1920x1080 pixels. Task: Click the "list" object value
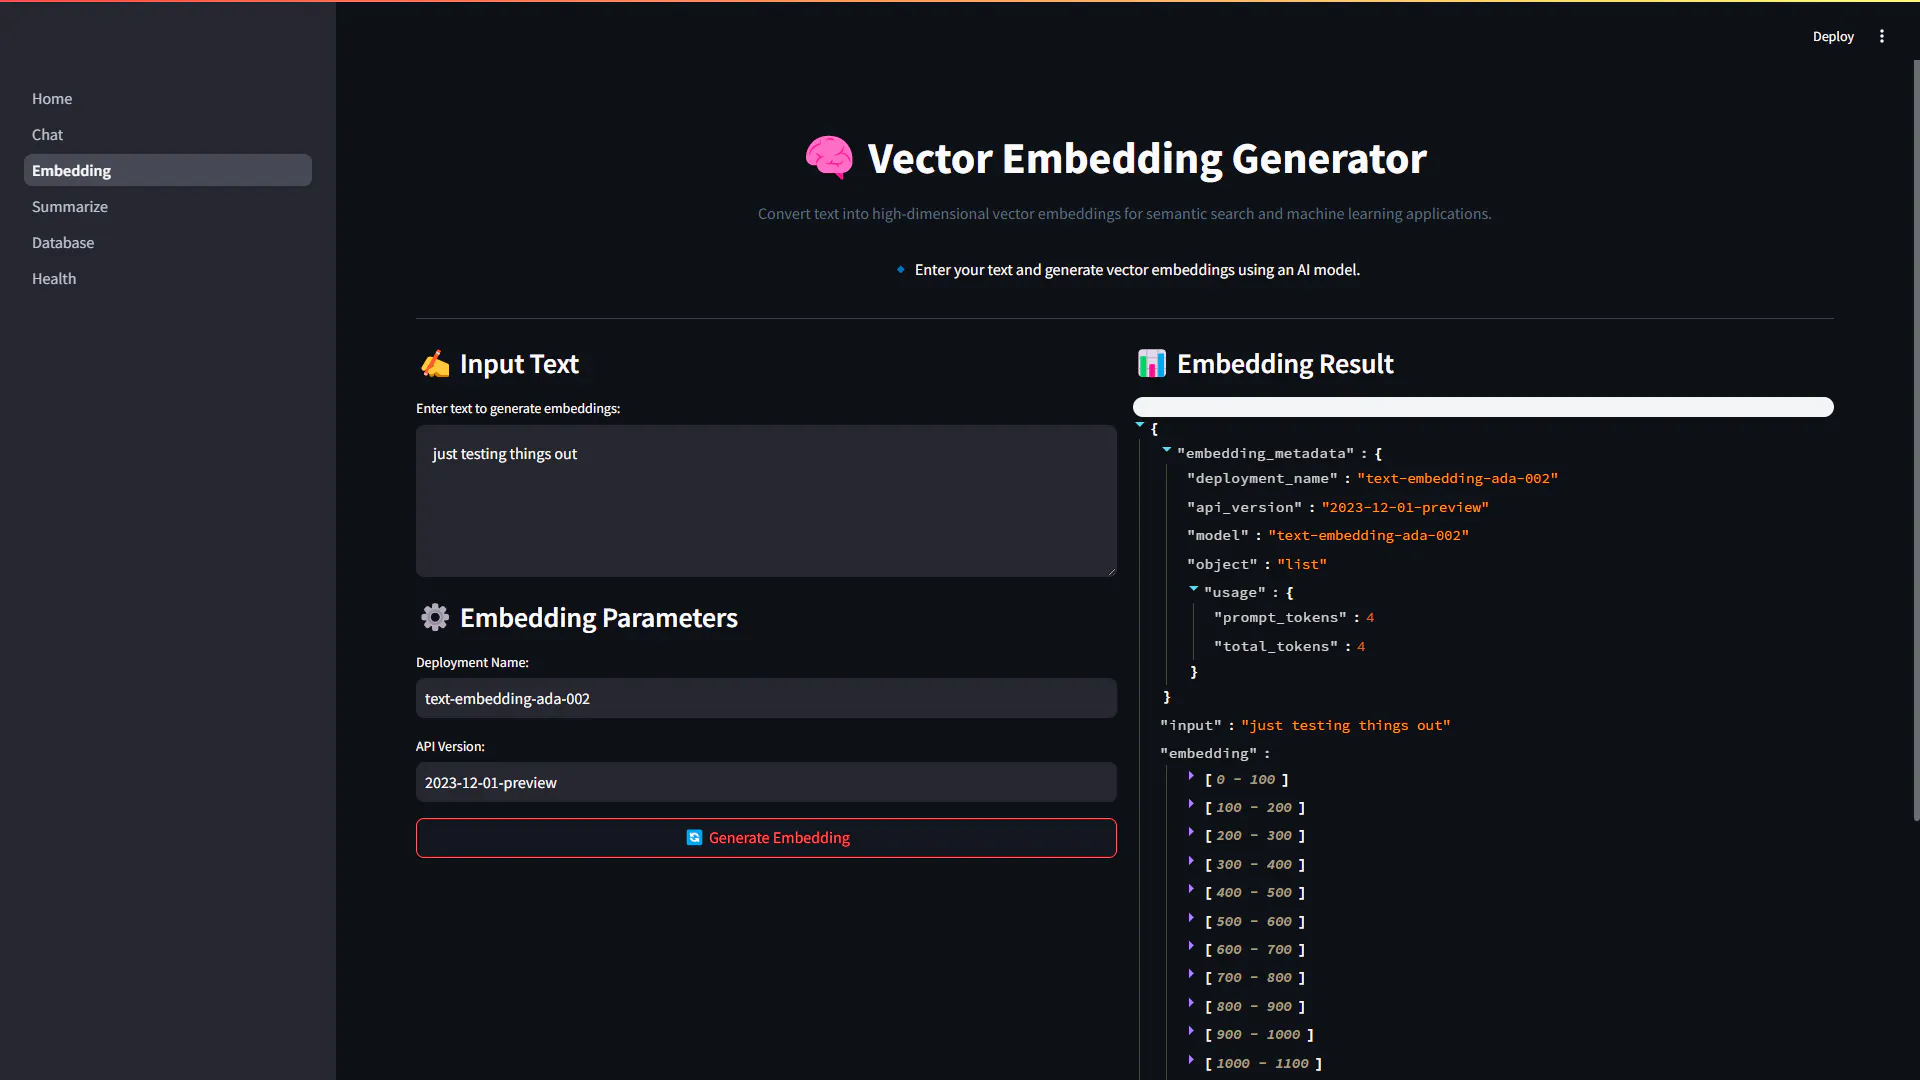1302,565
